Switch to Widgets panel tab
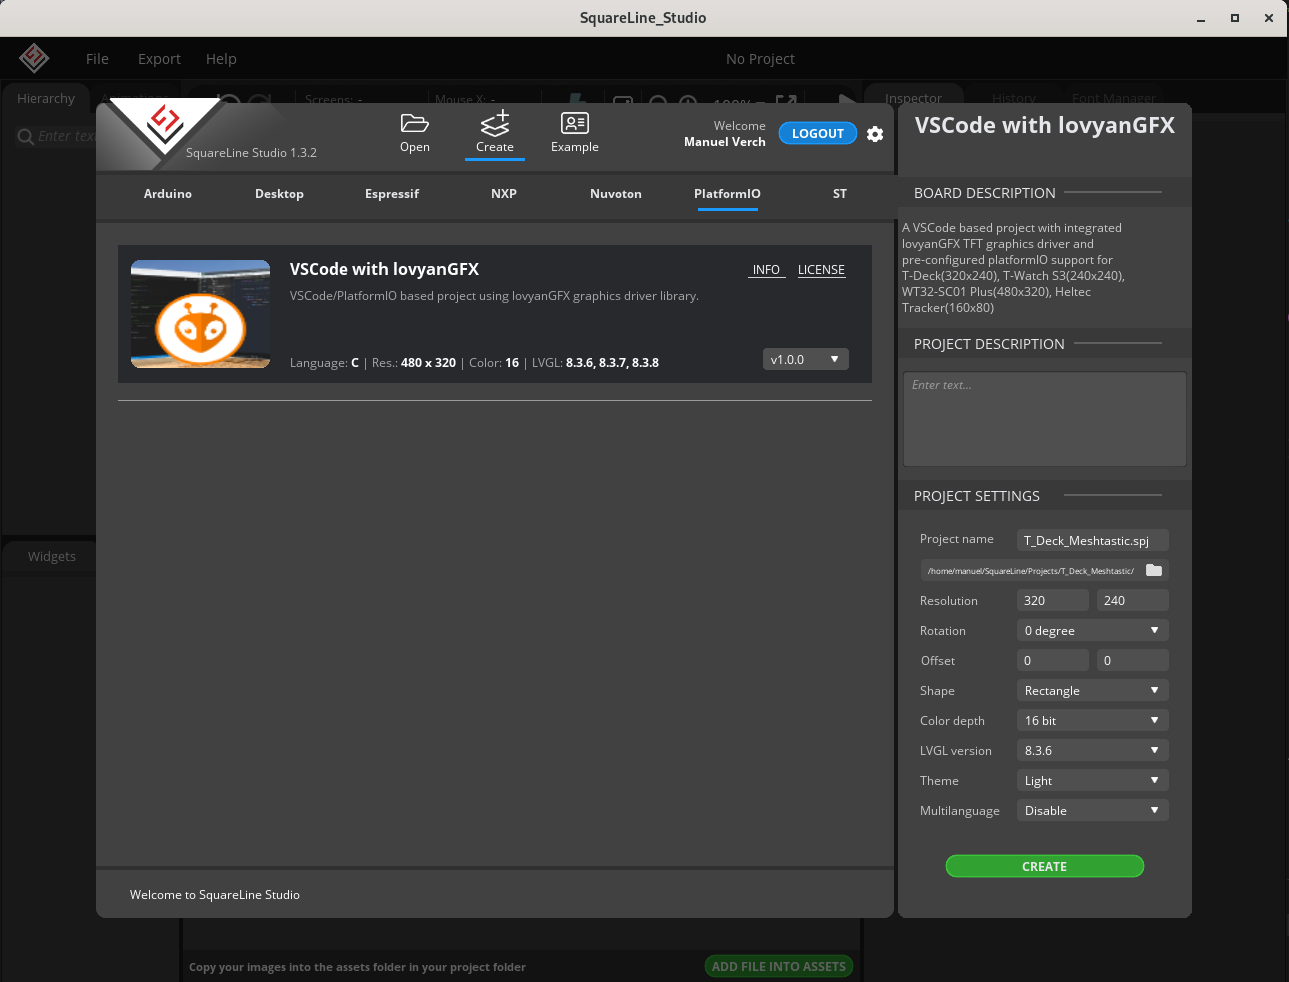1289x982 pixels. point(52,556)
